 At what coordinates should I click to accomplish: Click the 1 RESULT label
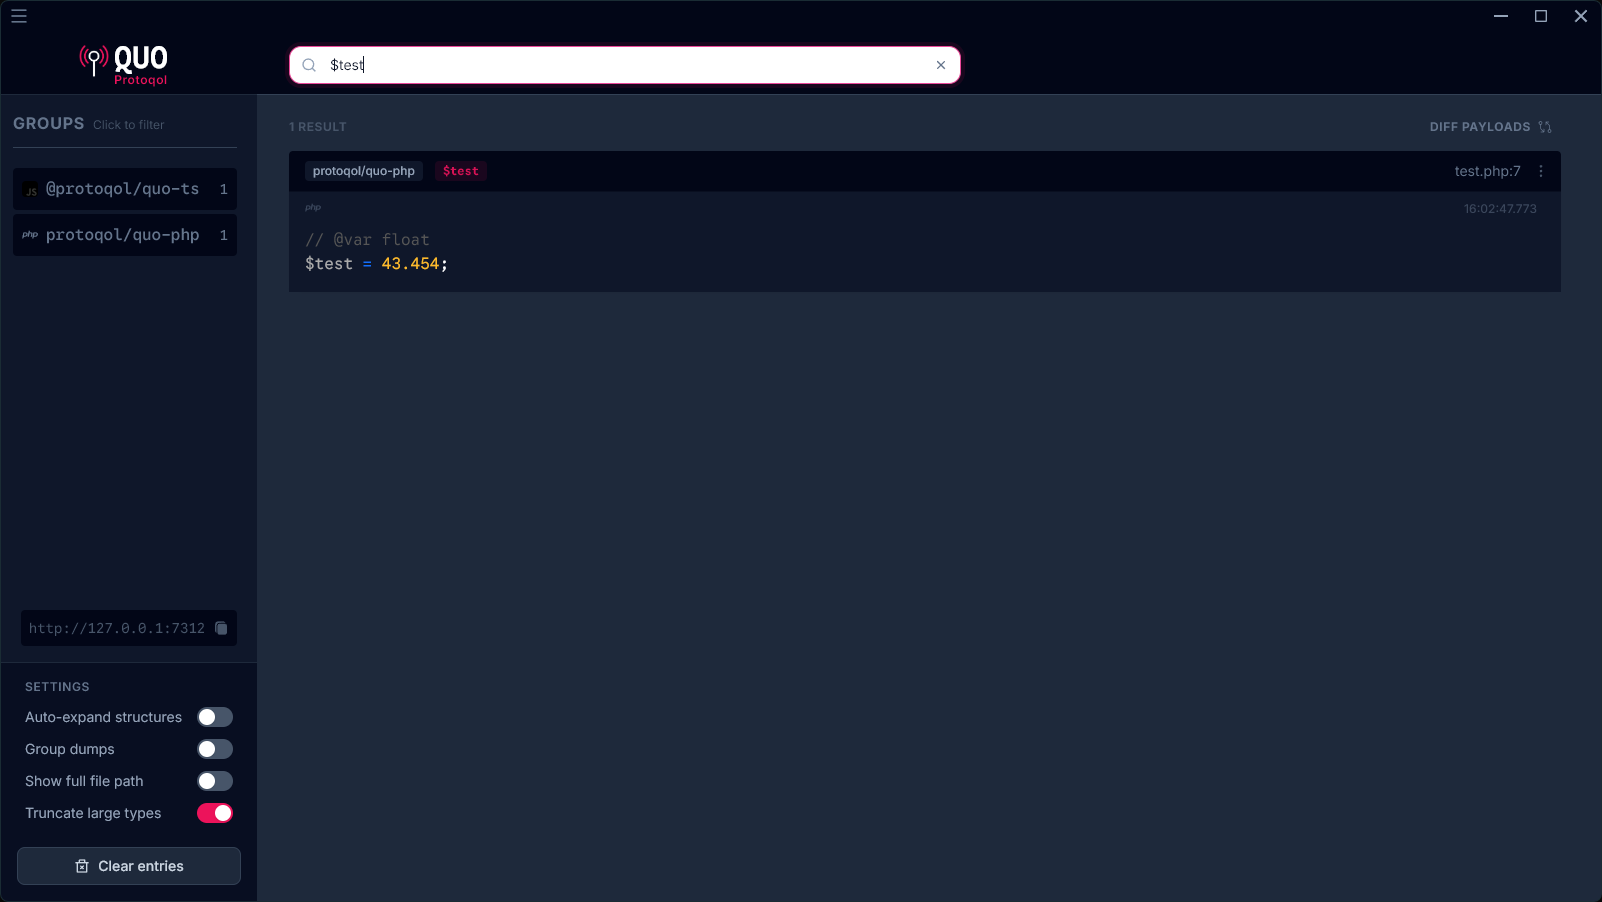tap(318, 127)
